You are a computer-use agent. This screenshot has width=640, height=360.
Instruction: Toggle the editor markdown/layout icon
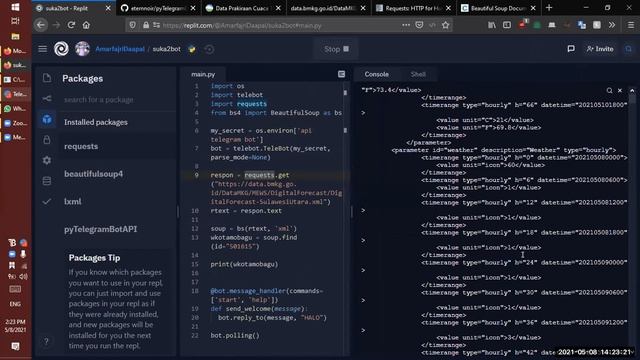point(341,74)
